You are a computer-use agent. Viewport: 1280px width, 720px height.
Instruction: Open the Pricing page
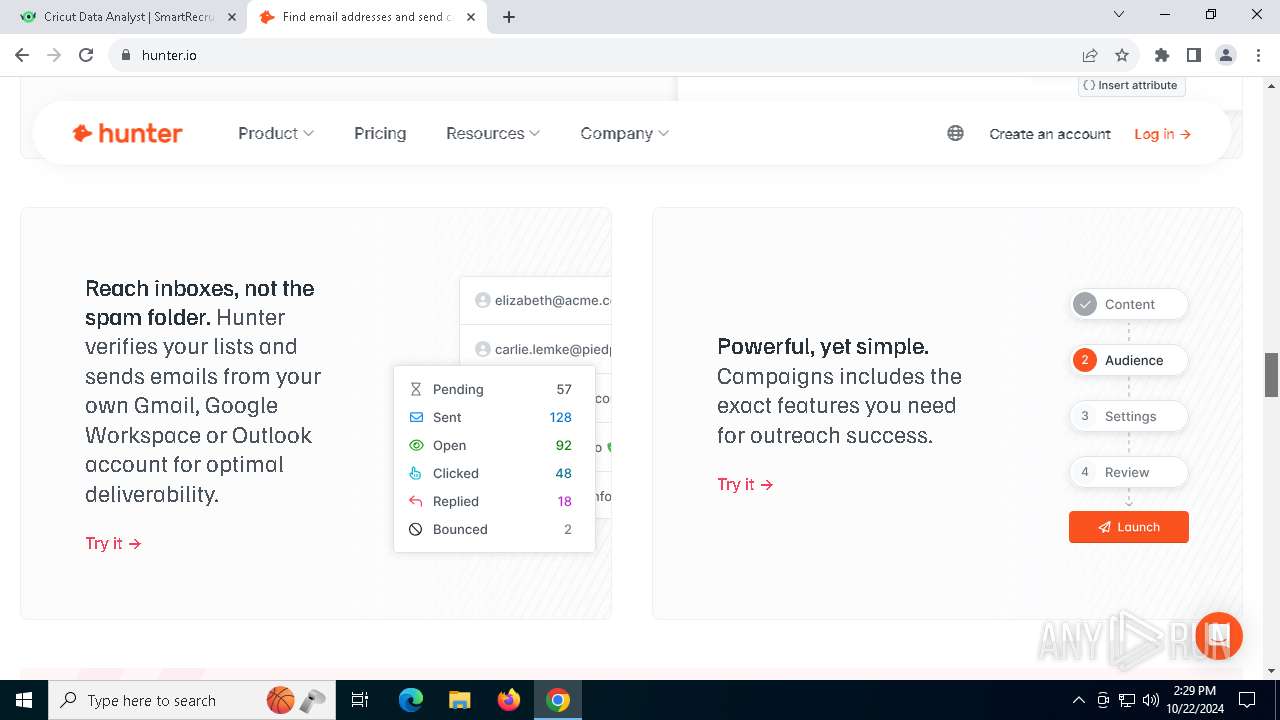click(x=380, y=133)
